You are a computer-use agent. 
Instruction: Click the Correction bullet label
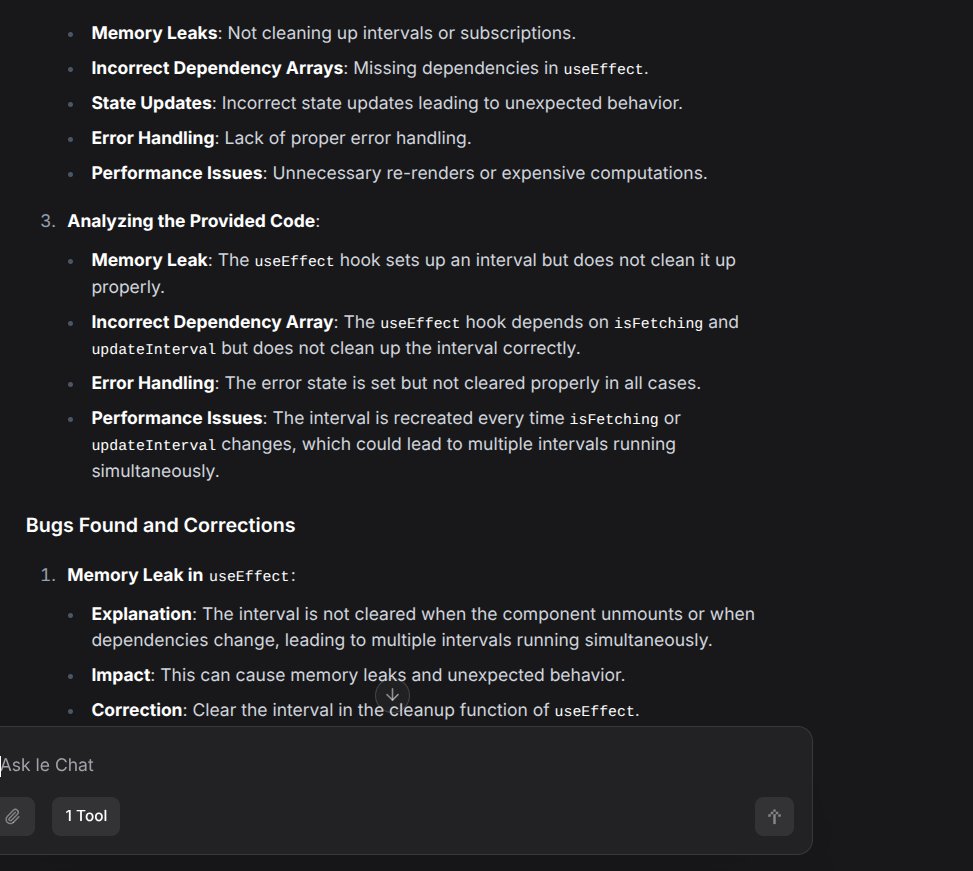(137, 710)
